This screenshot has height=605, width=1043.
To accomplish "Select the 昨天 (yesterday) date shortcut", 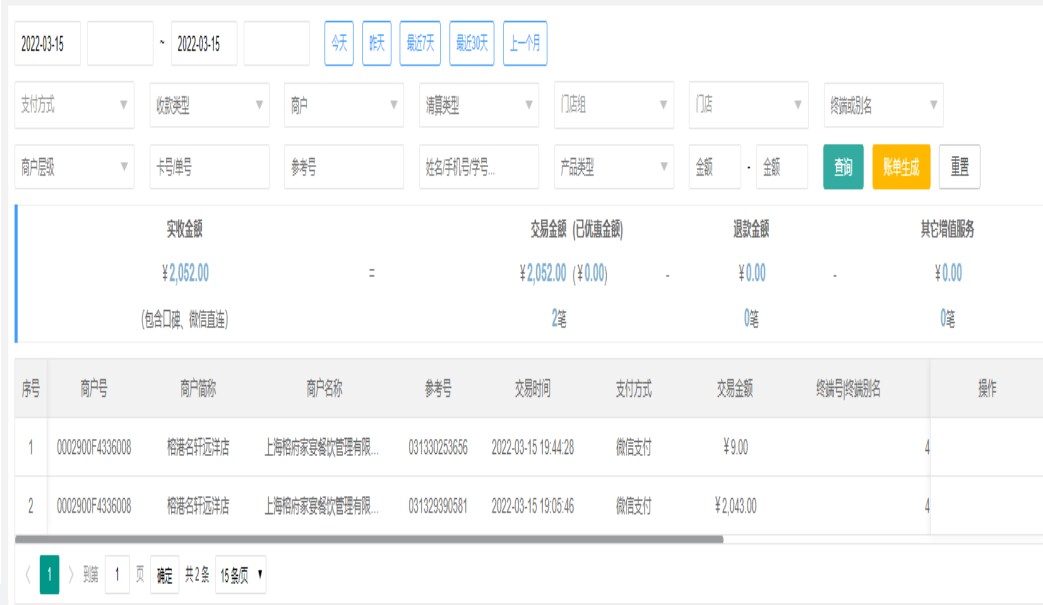I will point(376,44).
